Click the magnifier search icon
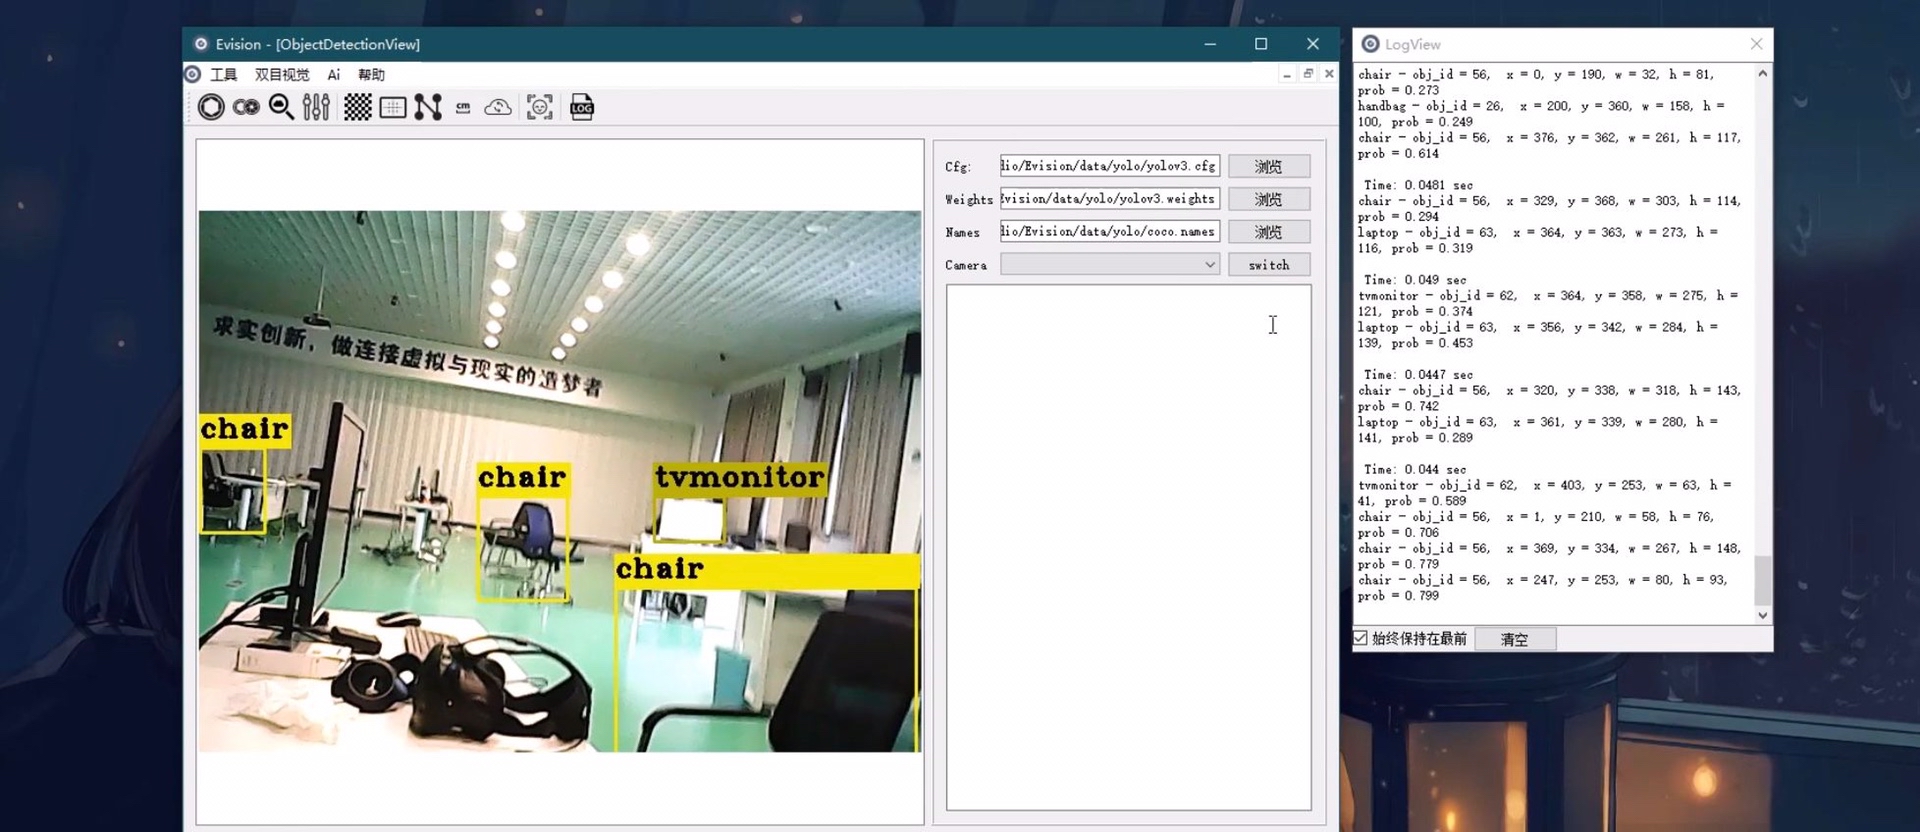This screenshot has width=1920, height=832. (x=281, y=107)
